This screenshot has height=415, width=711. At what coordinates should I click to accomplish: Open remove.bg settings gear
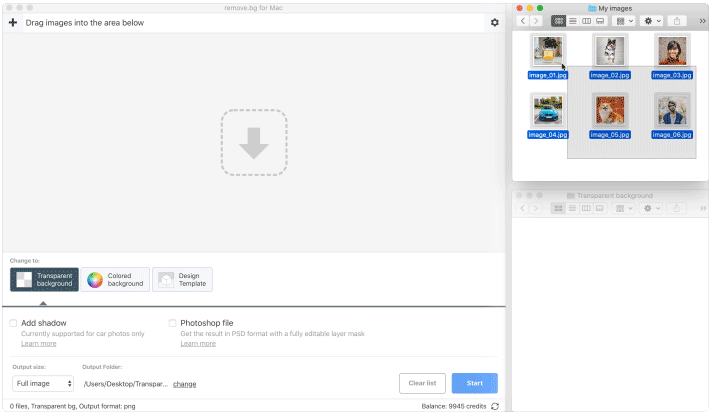pos(494,22)
